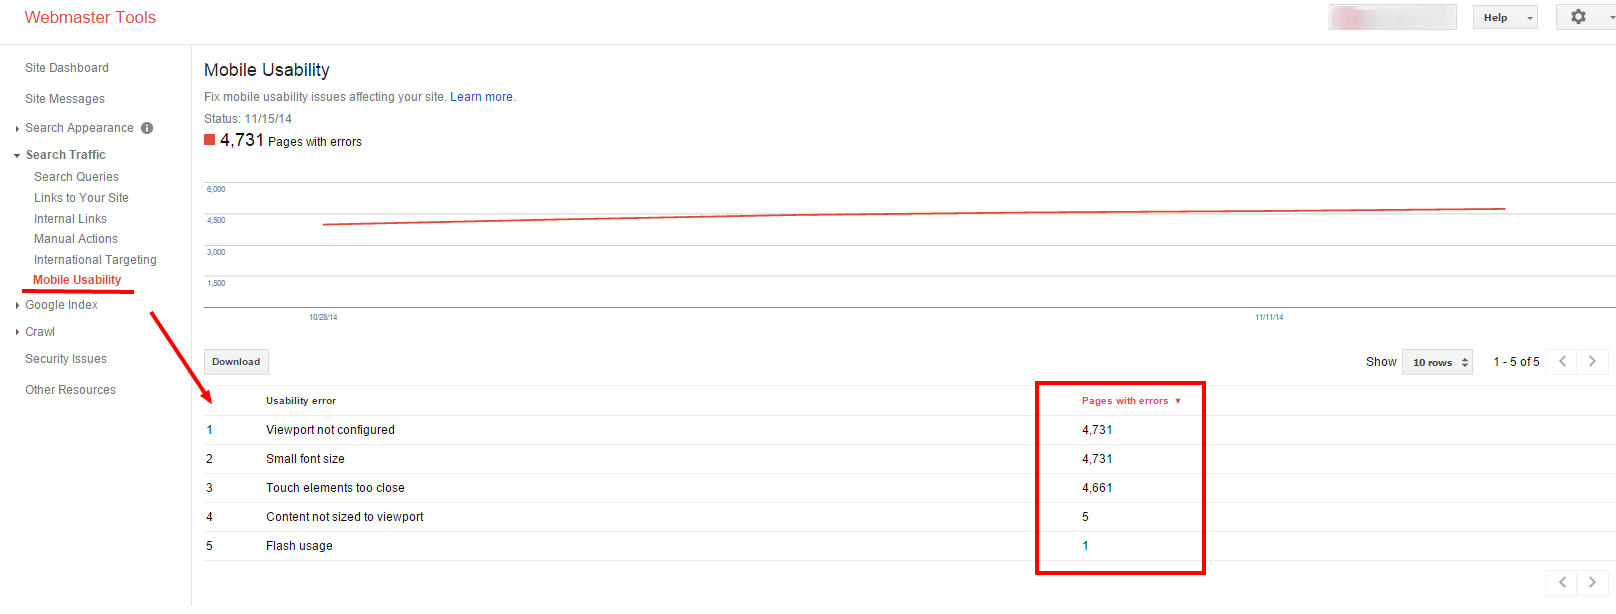Open Search Queries page

pyautogui.click(x=76, y=177)
